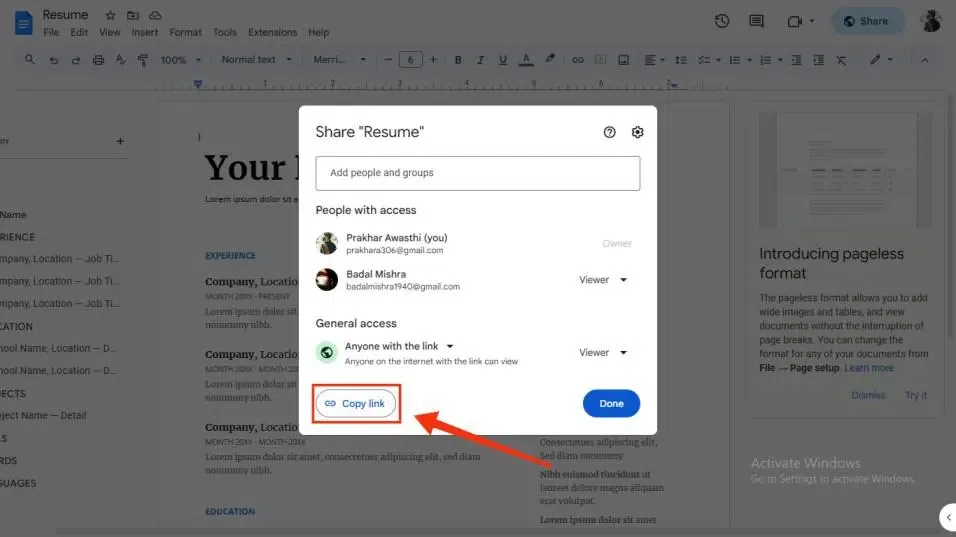Click the search menus magnifier icon

29,60
